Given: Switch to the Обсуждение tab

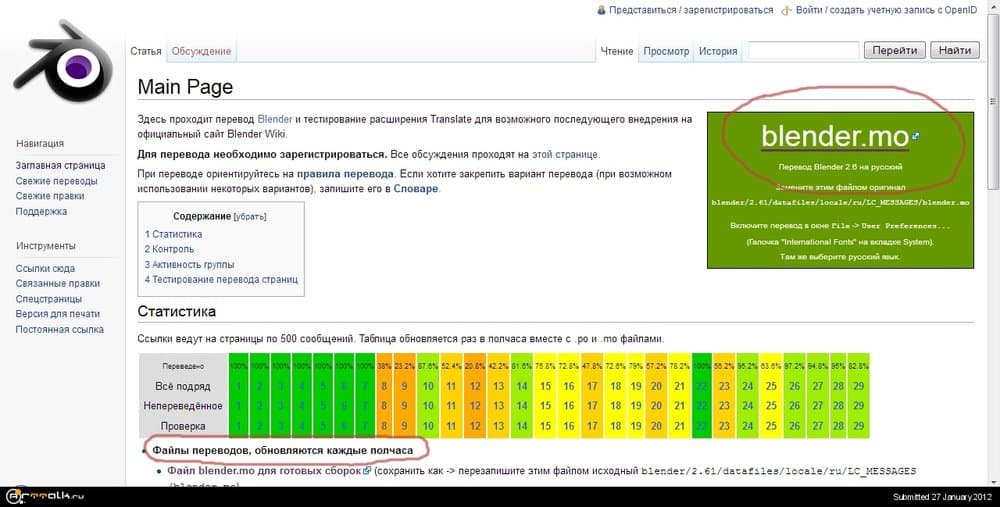Looking at the screenshot, I should 201,51.
